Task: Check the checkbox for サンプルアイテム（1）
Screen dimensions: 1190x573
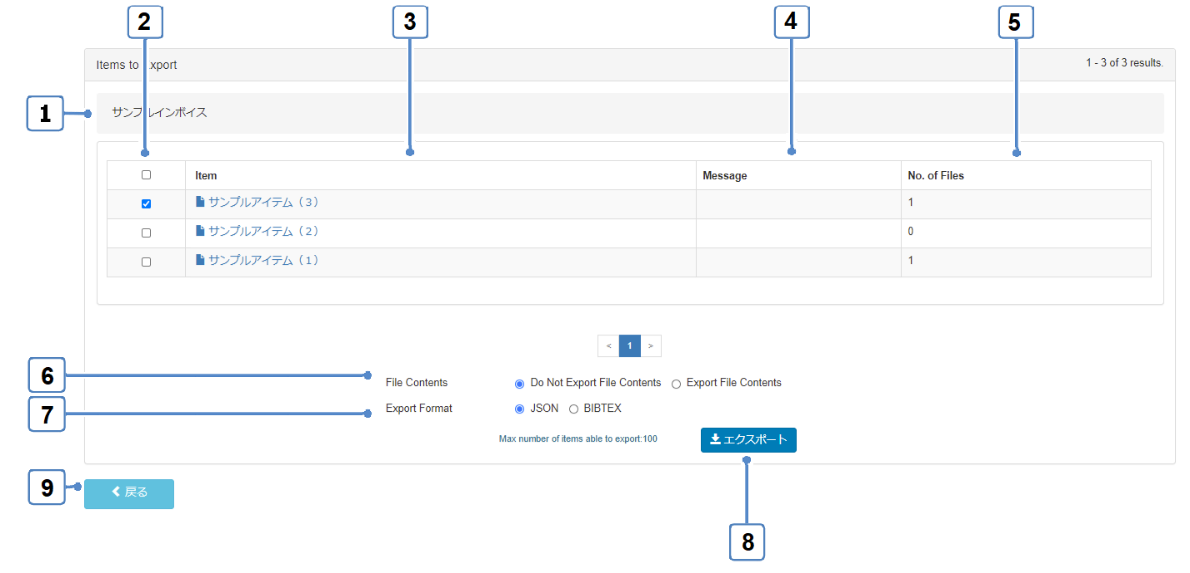Action: [x=146, y=262]
